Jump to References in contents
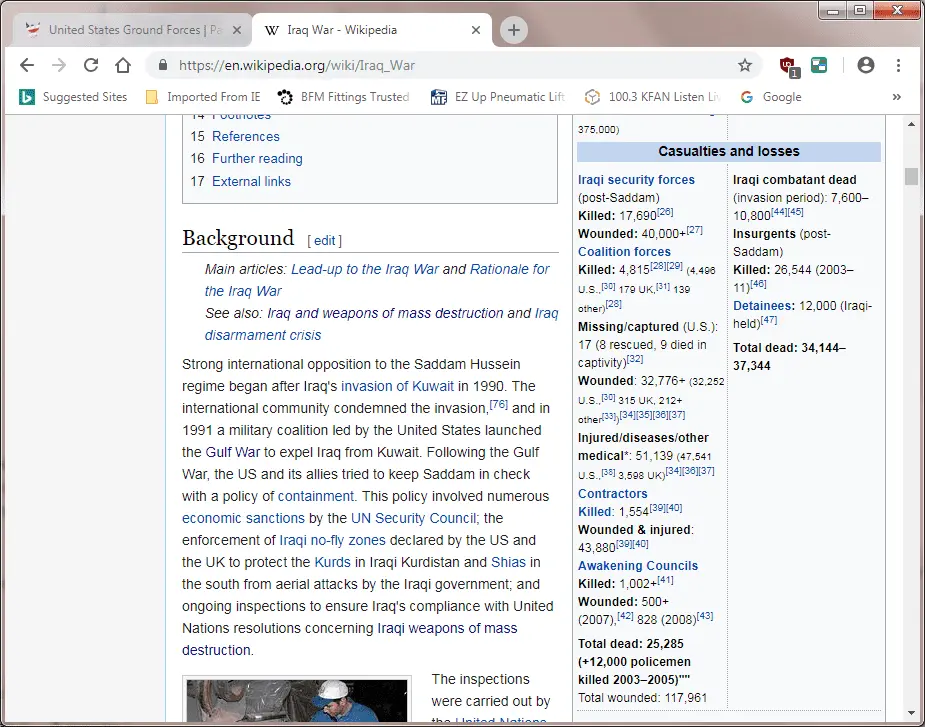The image size is (925, 727). point(245,136)
